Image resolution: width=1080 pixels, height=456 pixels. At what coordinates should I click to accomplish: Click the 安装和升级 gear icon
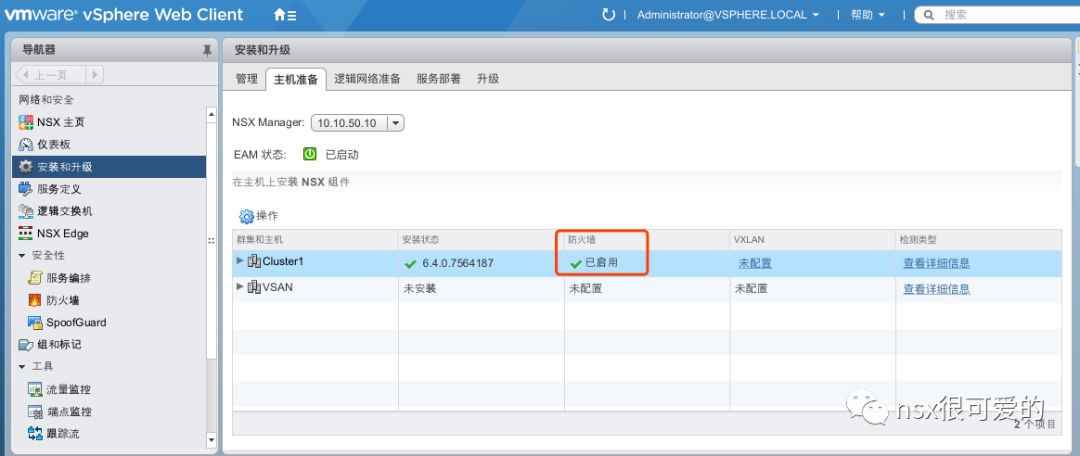point(25,167)
